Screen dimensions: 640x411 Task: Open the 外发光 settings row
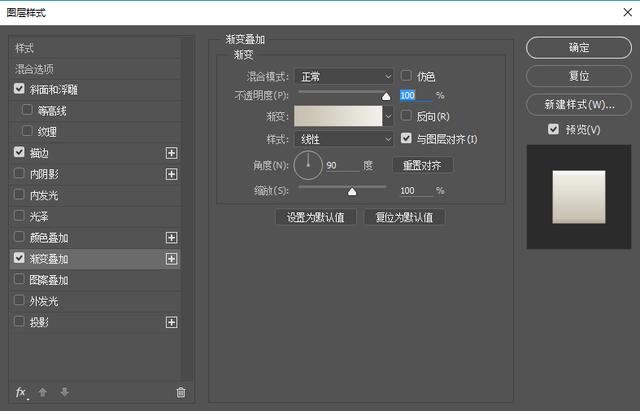click(95, 302)
